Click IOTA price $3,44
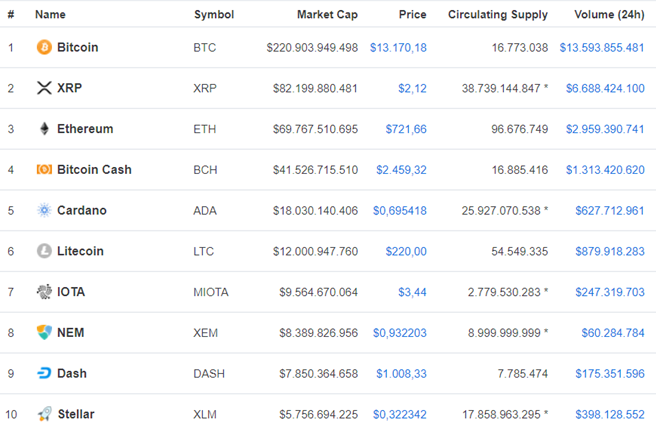The height and width of the screenshot is (433, 656). pyautogui.click(x=413, y=292)
